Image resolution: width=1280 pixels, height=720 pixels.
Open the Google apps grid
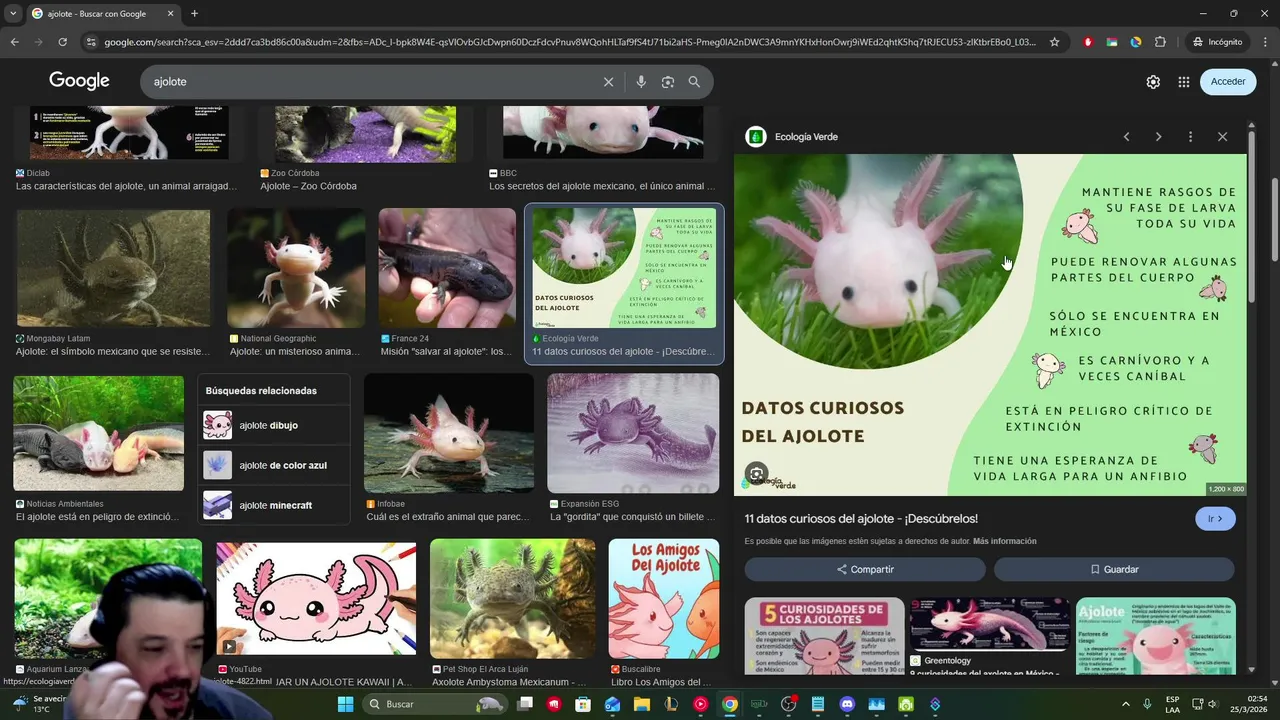[x=1184, y=82]
